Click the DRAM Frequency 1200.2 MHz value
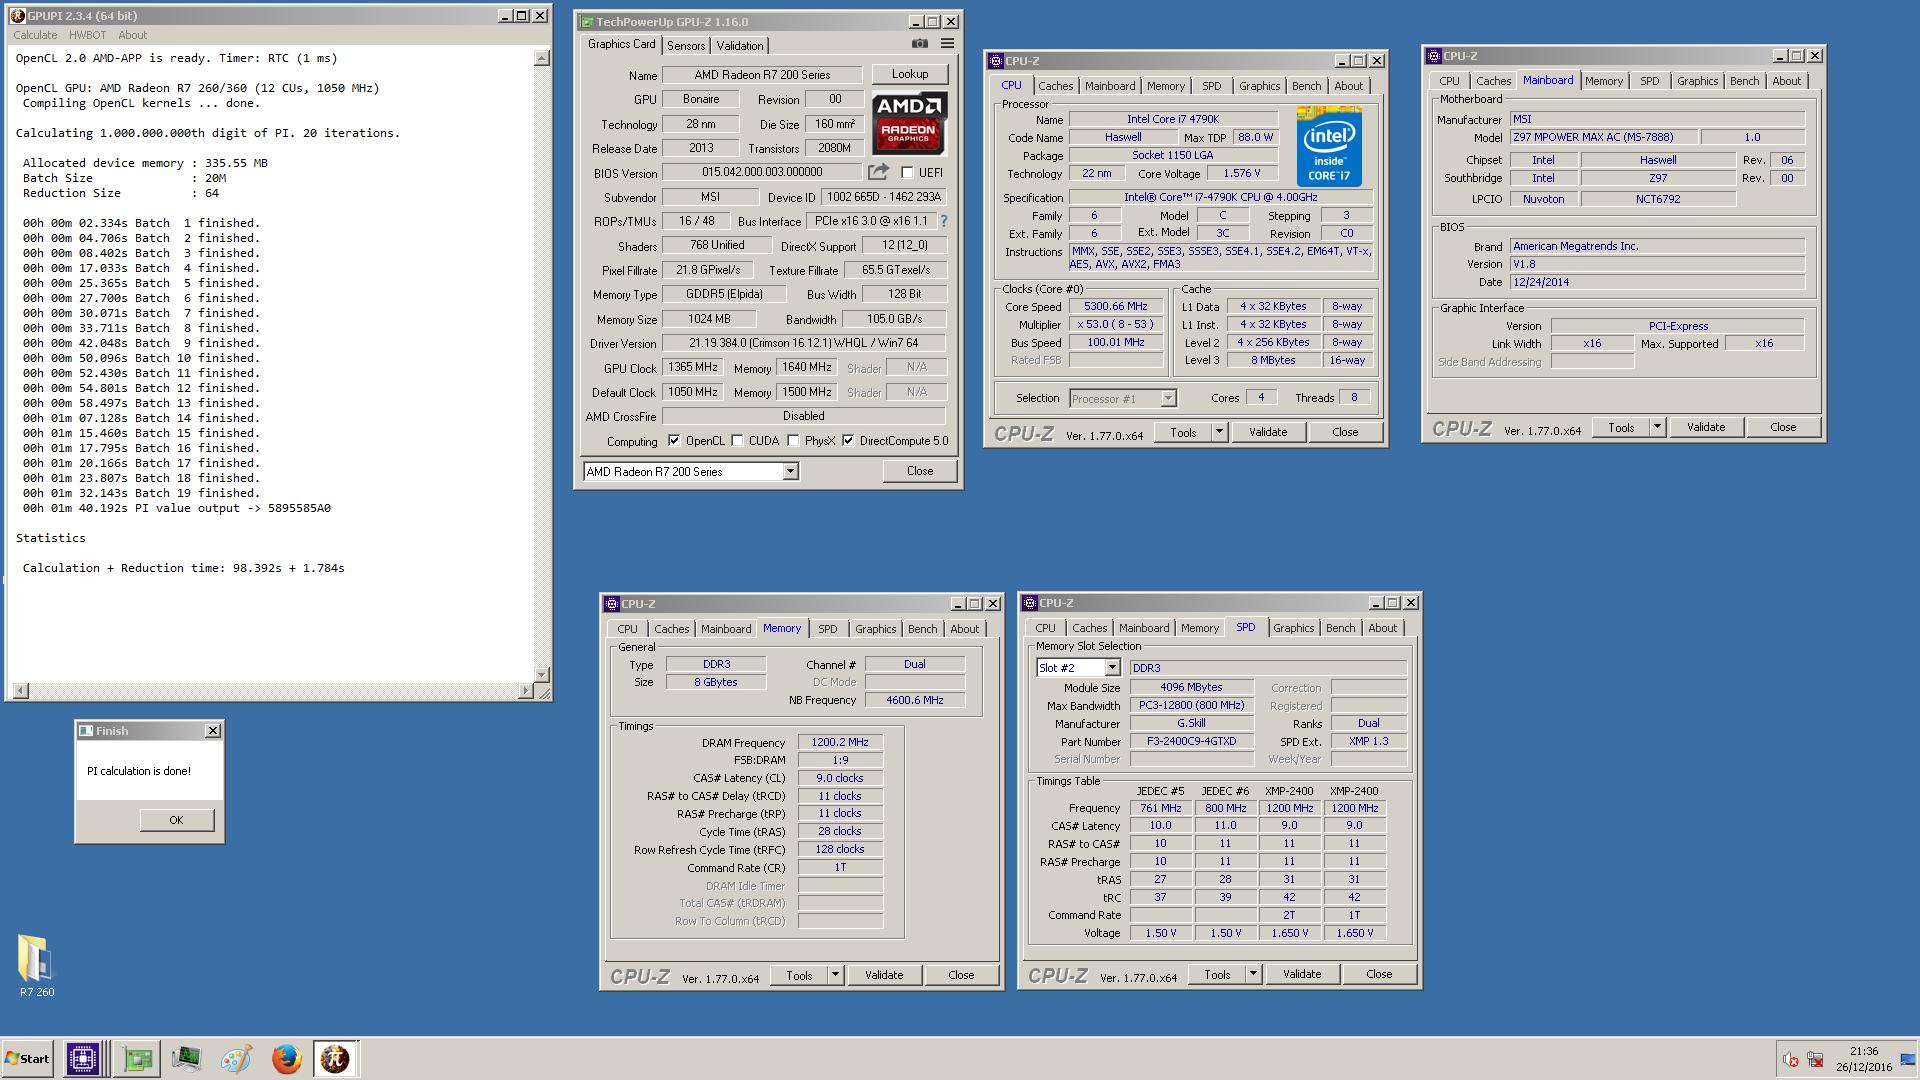Viewport: 1920px width, 1080px height. (x=839, y=742)
